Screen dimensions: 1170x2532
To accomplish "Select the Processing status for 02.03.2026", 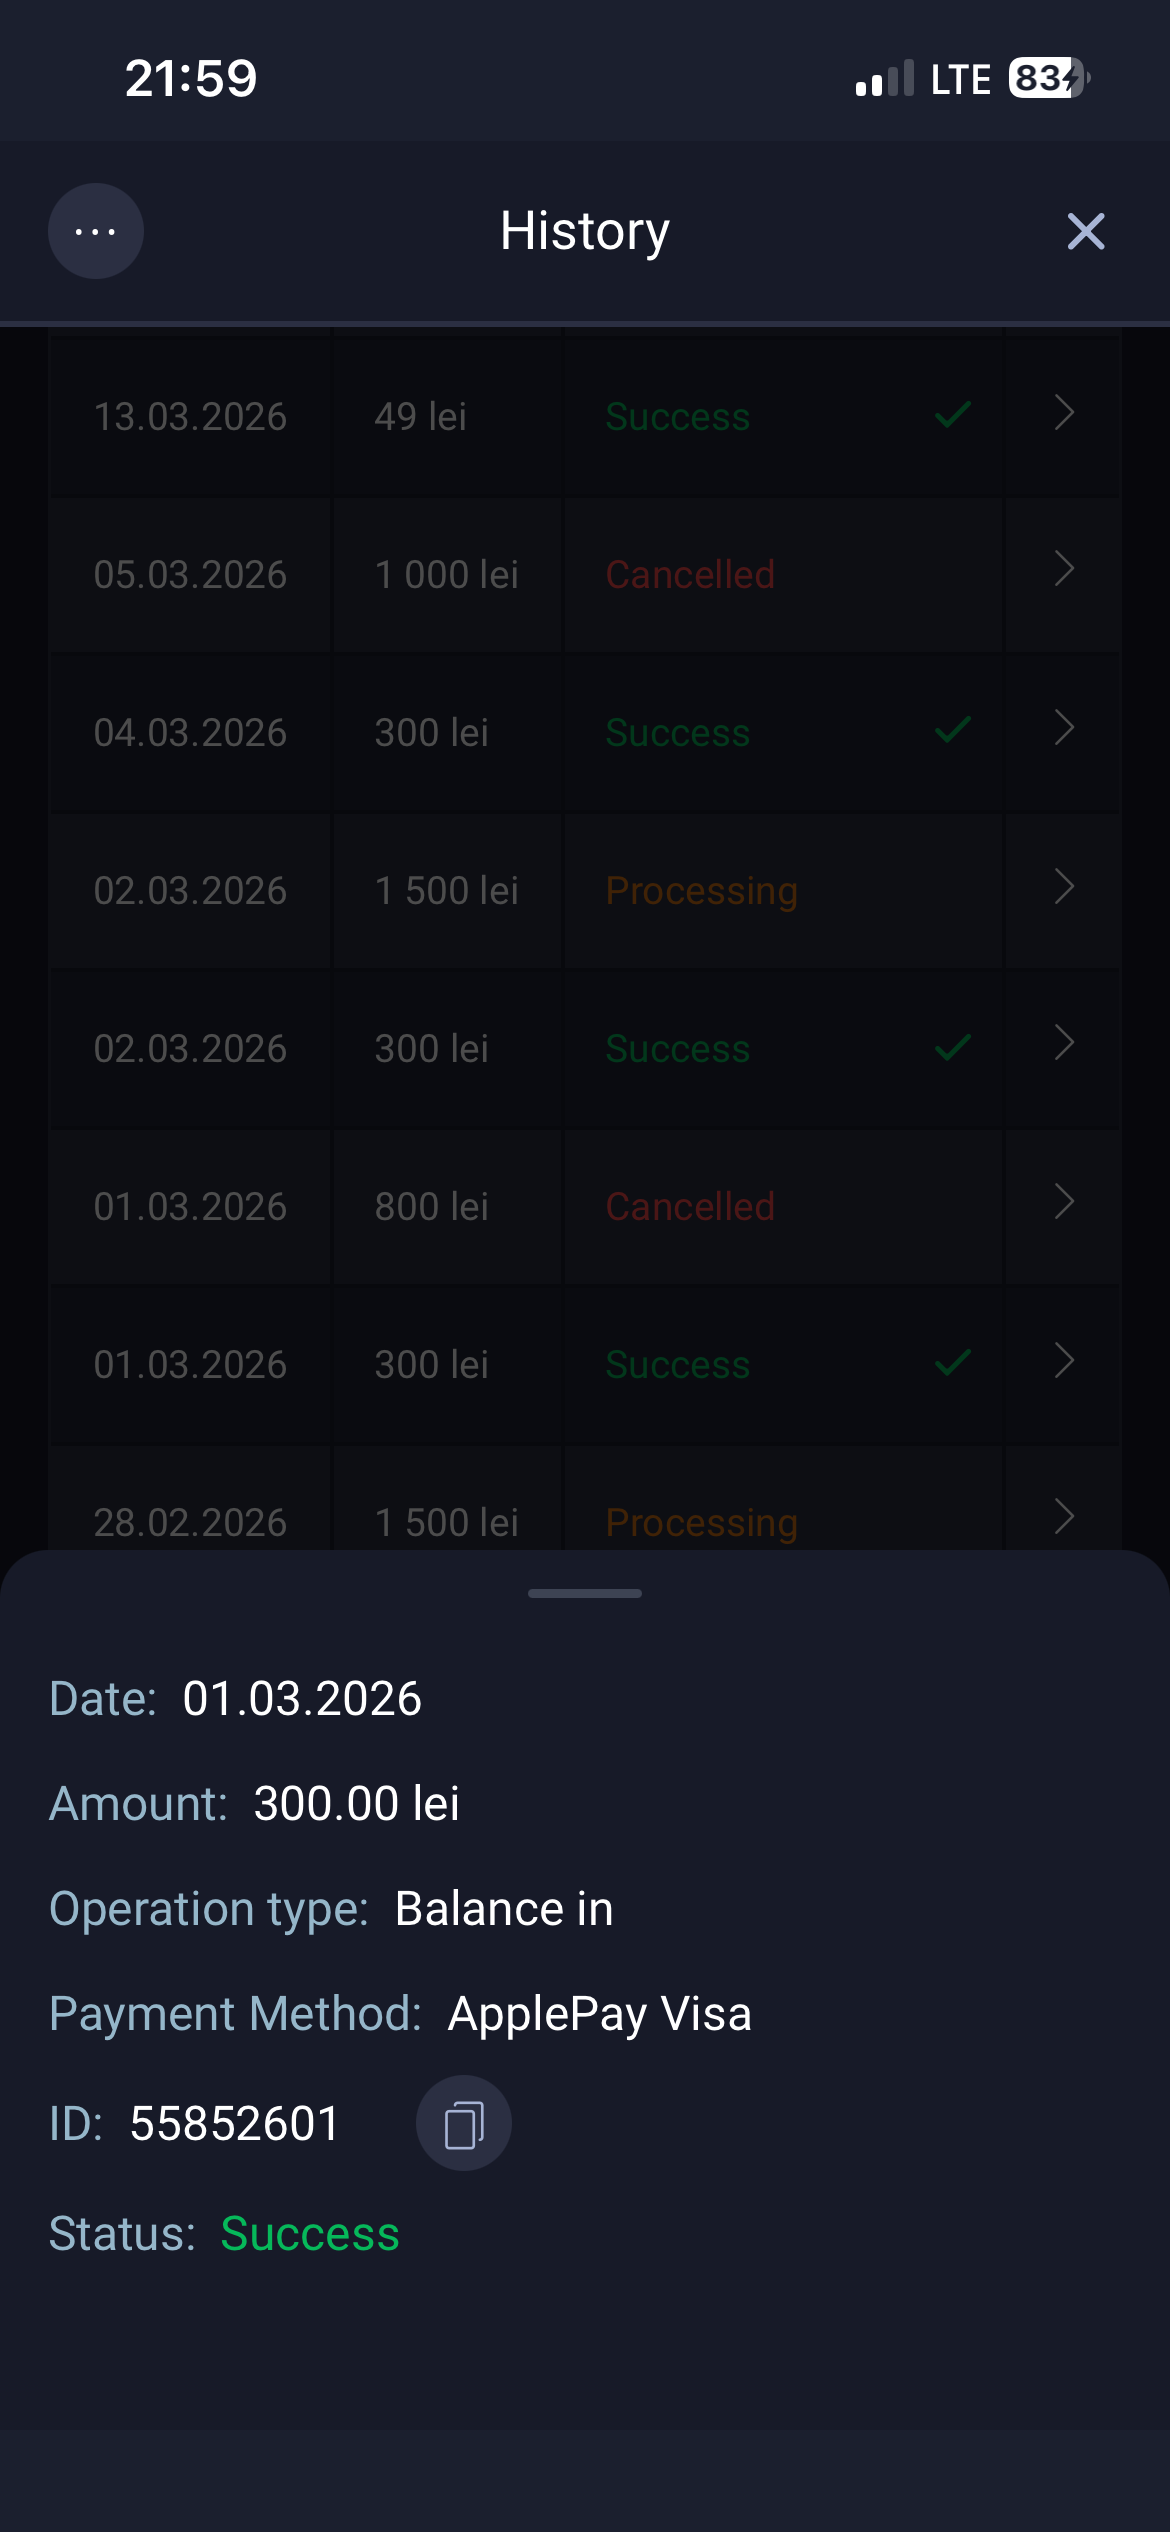I will tap(701, 890).
